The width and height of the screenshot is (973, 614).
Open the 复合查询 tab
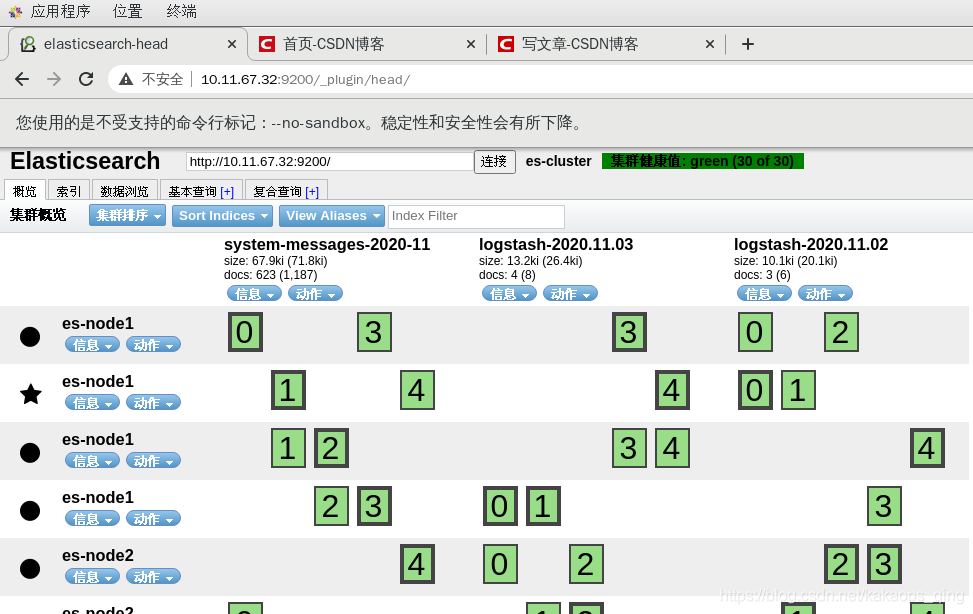[277, 191]
